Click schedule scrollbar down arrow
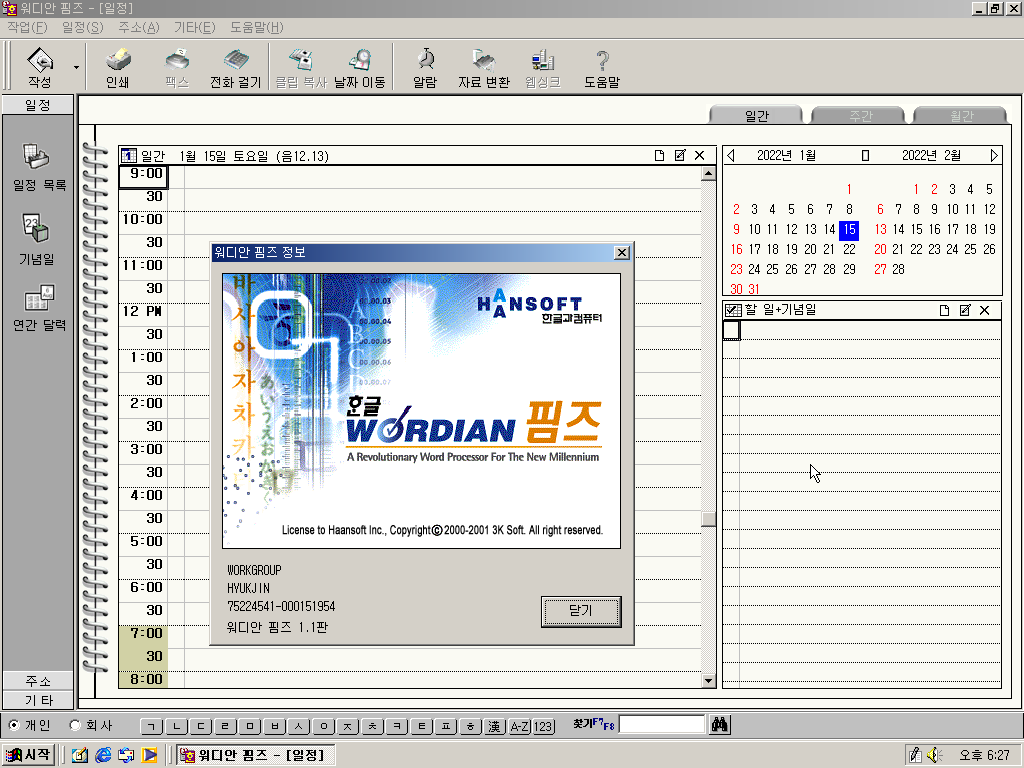The height and width of the screenshot is (768, 1024). point(709,680)
